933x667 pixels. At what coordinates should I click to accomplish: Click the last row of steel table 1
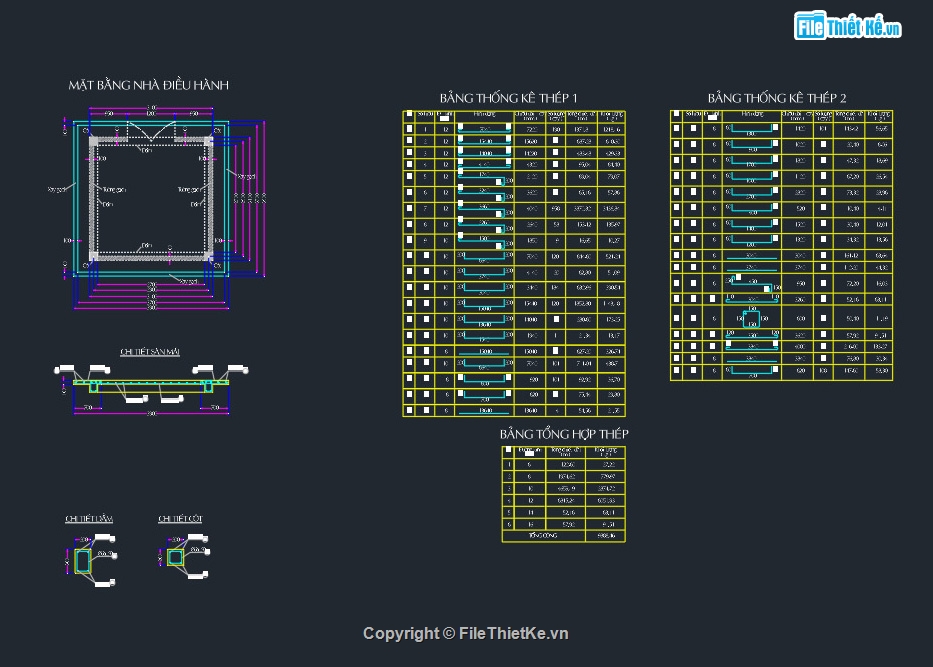point(514,410)
